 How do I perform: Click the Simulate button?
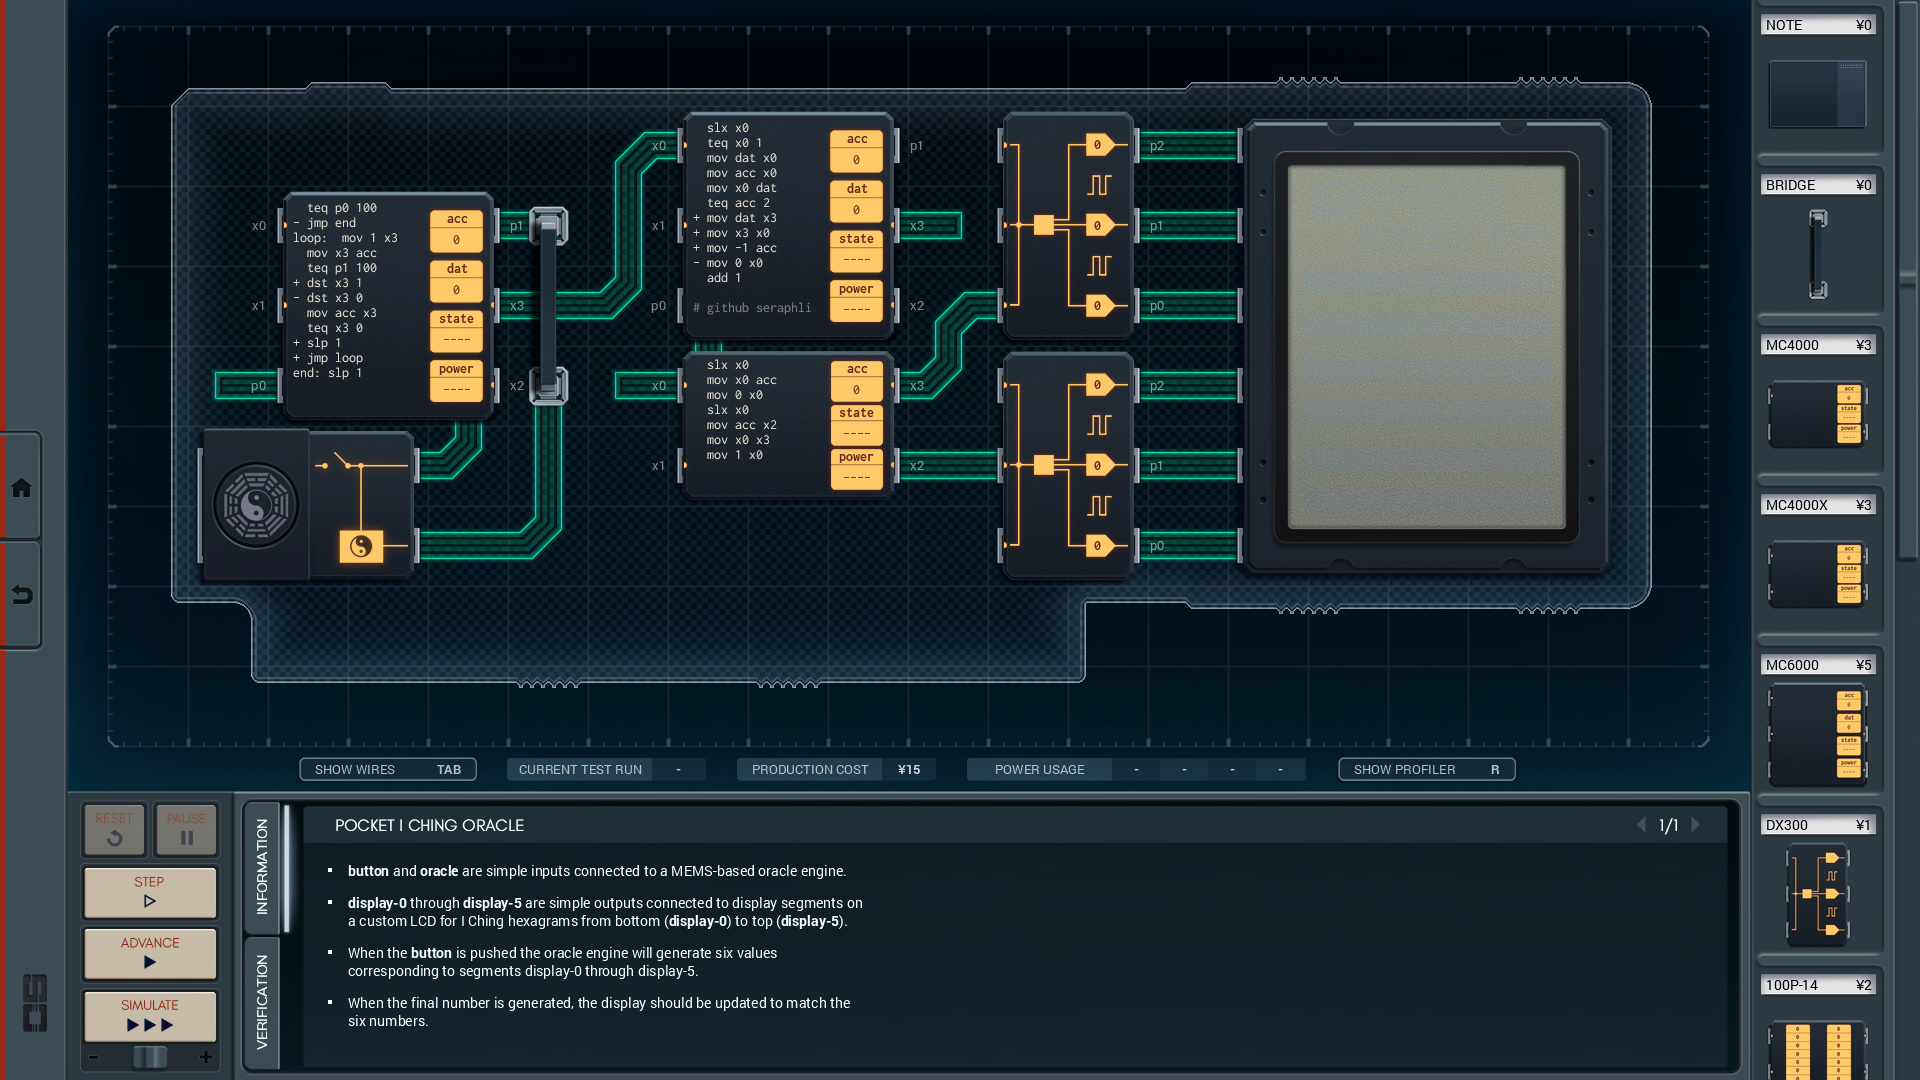[150, 1015]
